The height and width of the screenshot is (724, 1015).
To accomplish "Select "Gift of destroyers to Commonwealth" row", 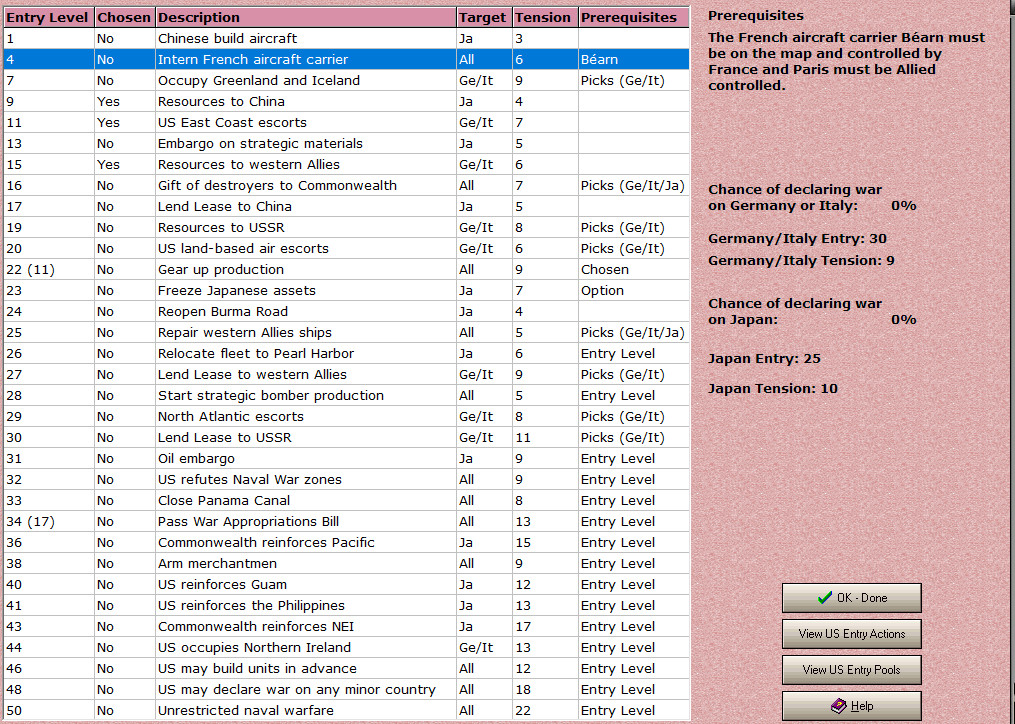I will pos(346,185).
